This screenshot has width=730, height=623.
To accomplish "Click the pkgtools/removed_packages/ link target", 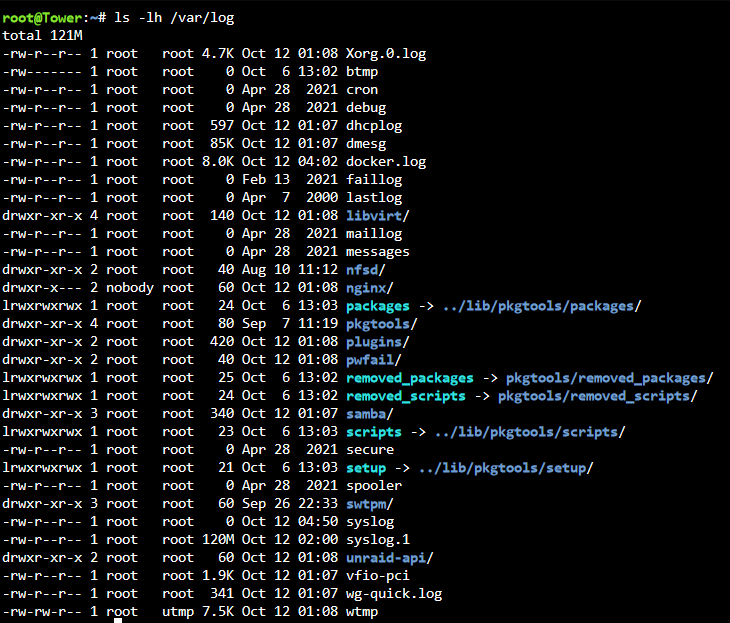I will point(610,378).
